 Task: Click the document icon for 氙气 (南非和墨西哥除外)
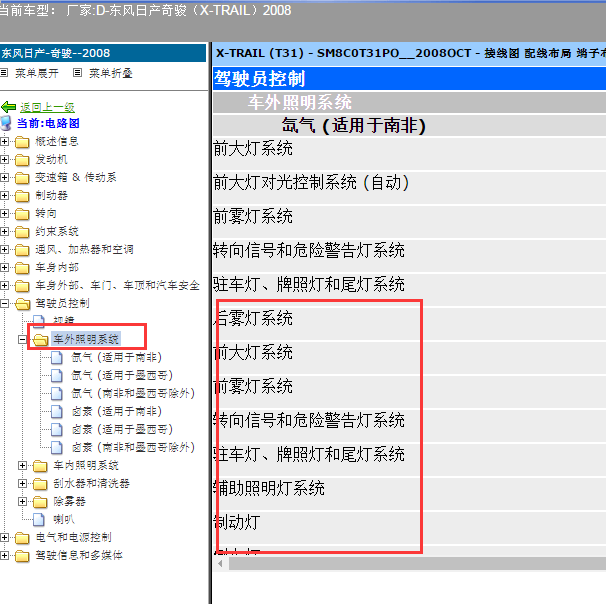tap(57, 393)
